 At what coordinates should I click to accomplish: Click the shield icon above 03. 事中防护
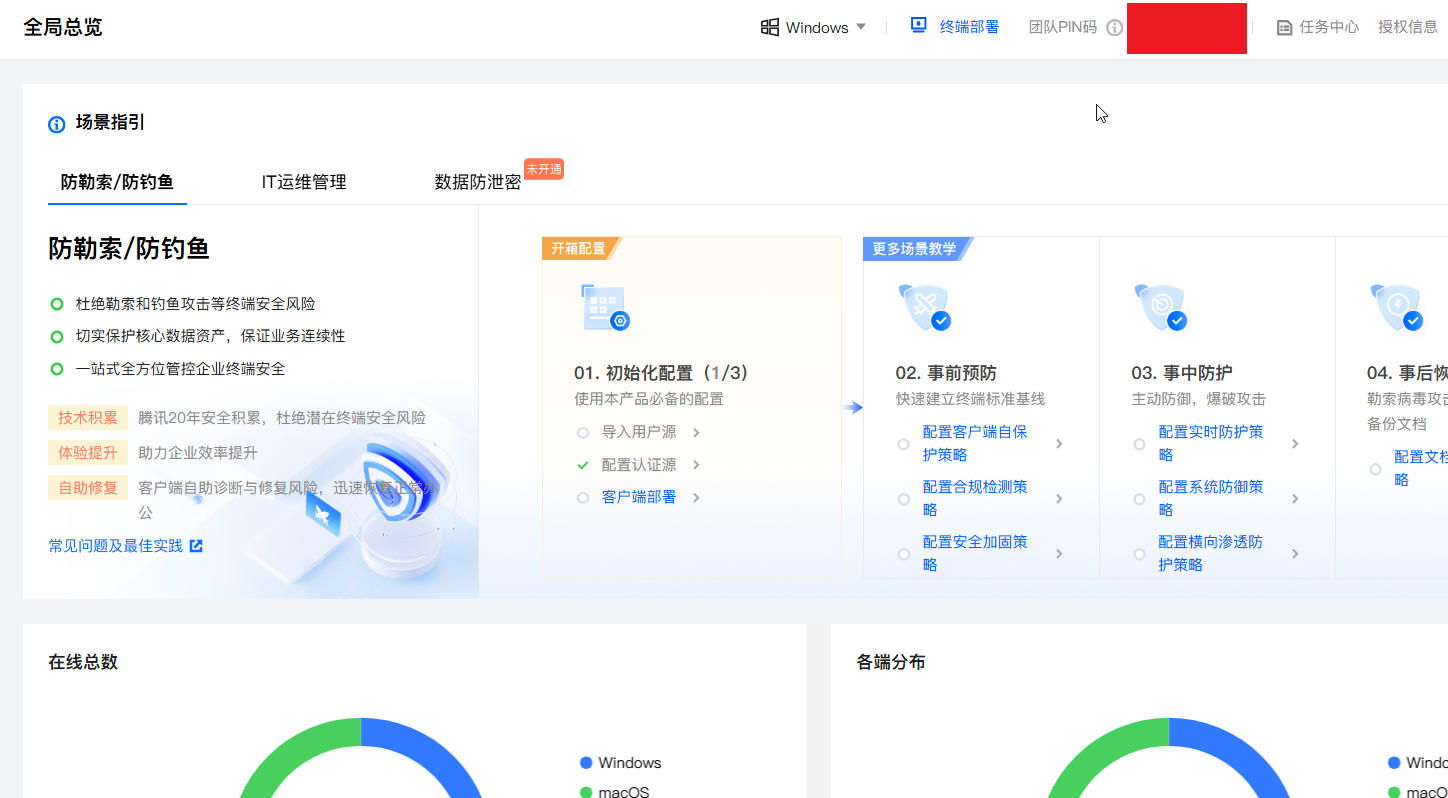(x=1161, y=308)
